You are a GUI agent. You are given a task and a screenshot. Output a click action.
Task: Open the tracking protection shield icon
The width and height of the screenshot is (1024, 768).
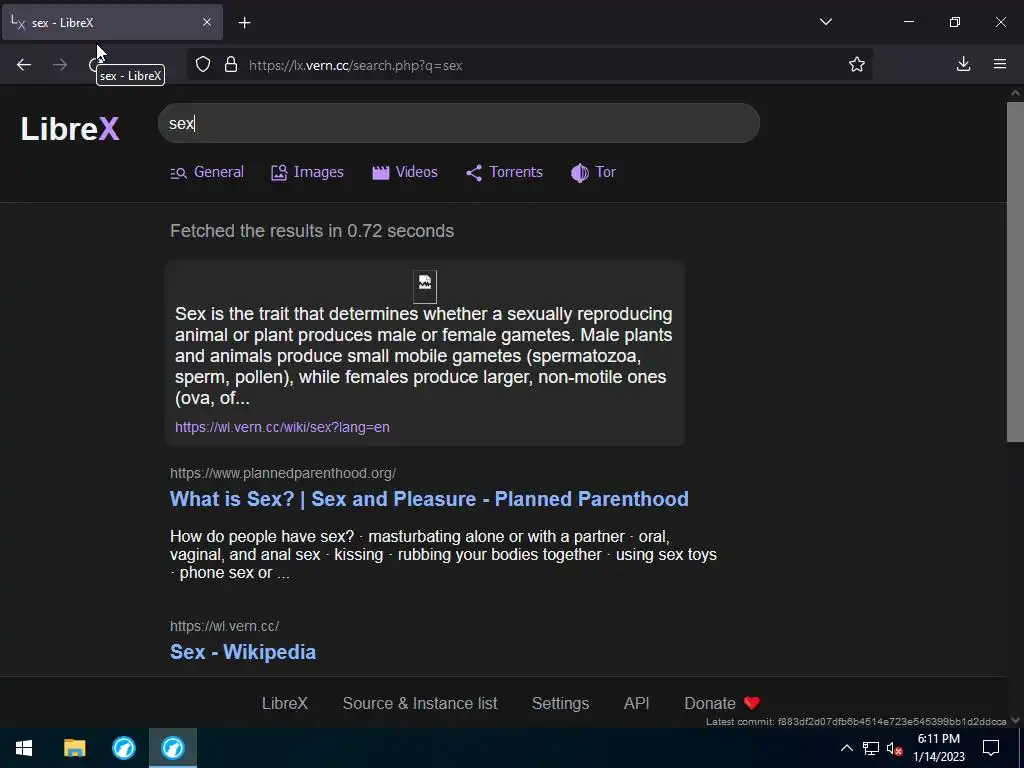click(203, 65)
